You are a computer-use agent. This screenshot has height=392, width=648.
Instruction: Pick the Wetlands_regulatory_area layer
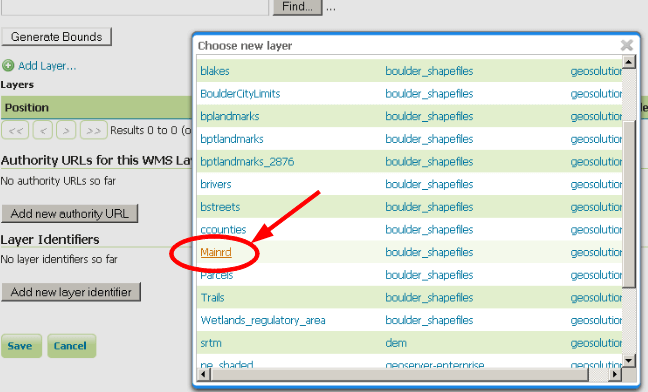pyautogui.click(x=263, y=321)
